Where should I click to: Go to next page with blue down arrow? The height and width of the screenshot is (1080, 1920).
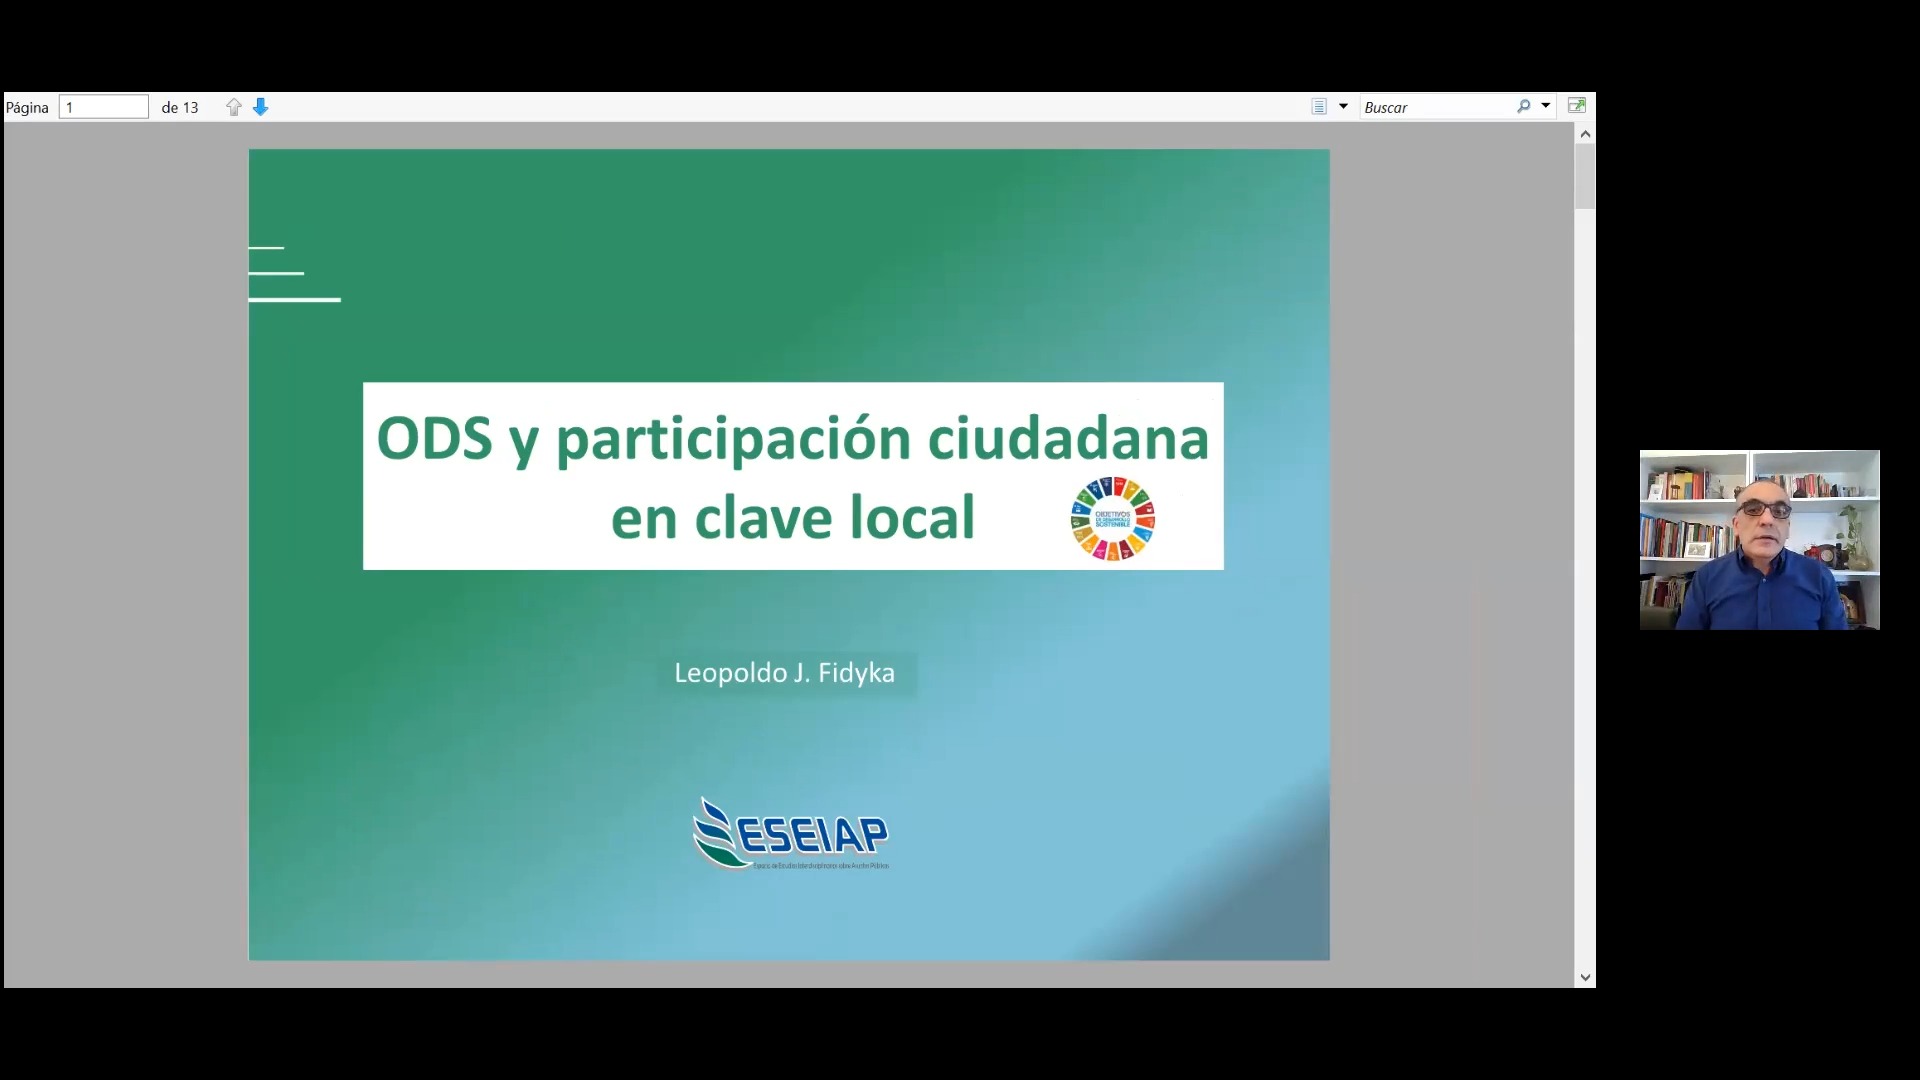(x=261, y=107)
